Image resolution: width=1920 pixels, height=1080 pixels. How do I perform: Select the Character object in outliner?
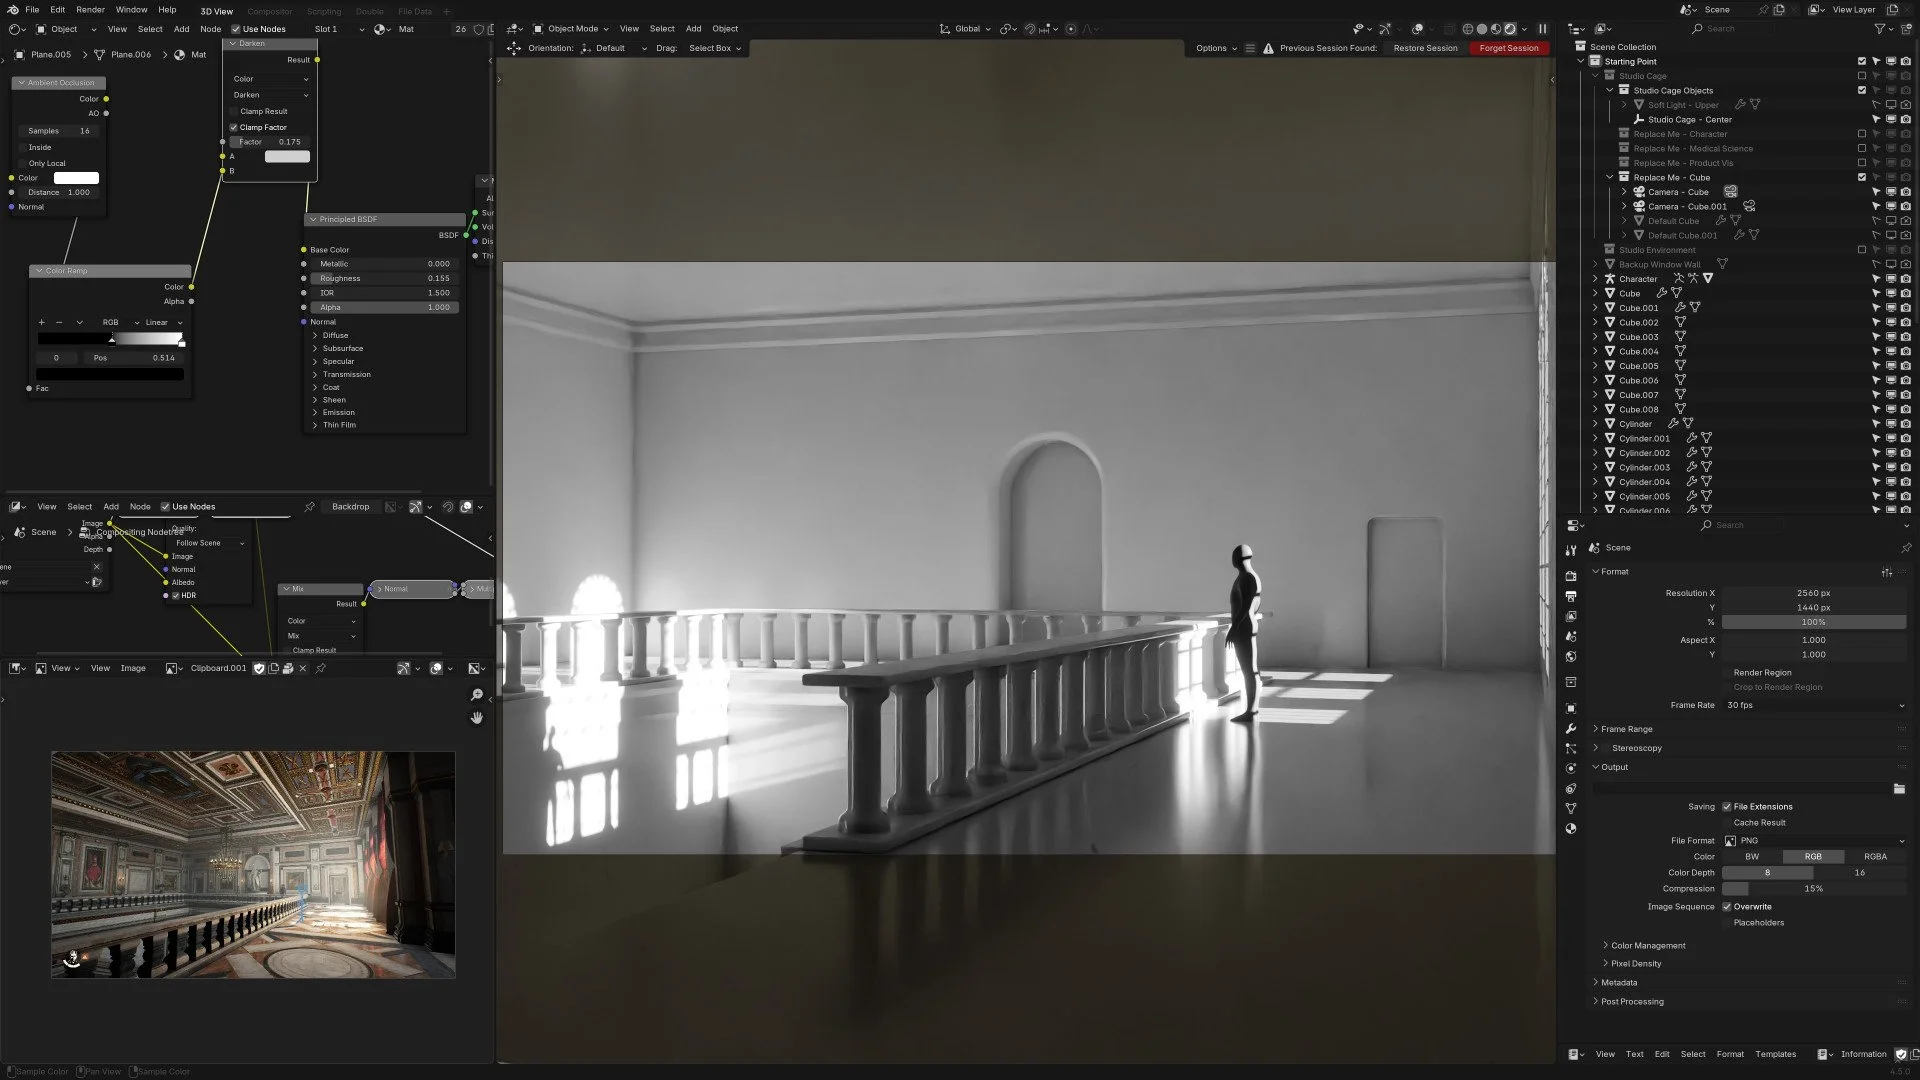(x=1637, y=279)
